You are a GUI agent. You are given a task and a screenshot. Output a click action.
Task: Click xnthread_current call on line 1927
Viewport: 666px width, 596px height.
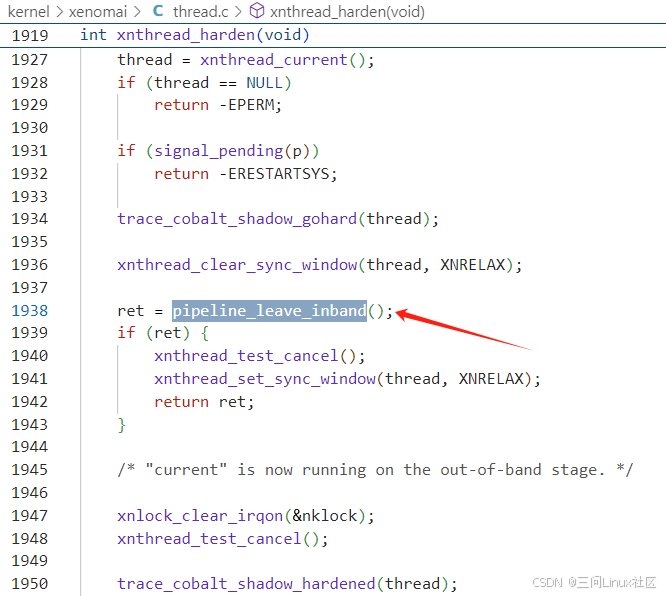pos(274,60)
